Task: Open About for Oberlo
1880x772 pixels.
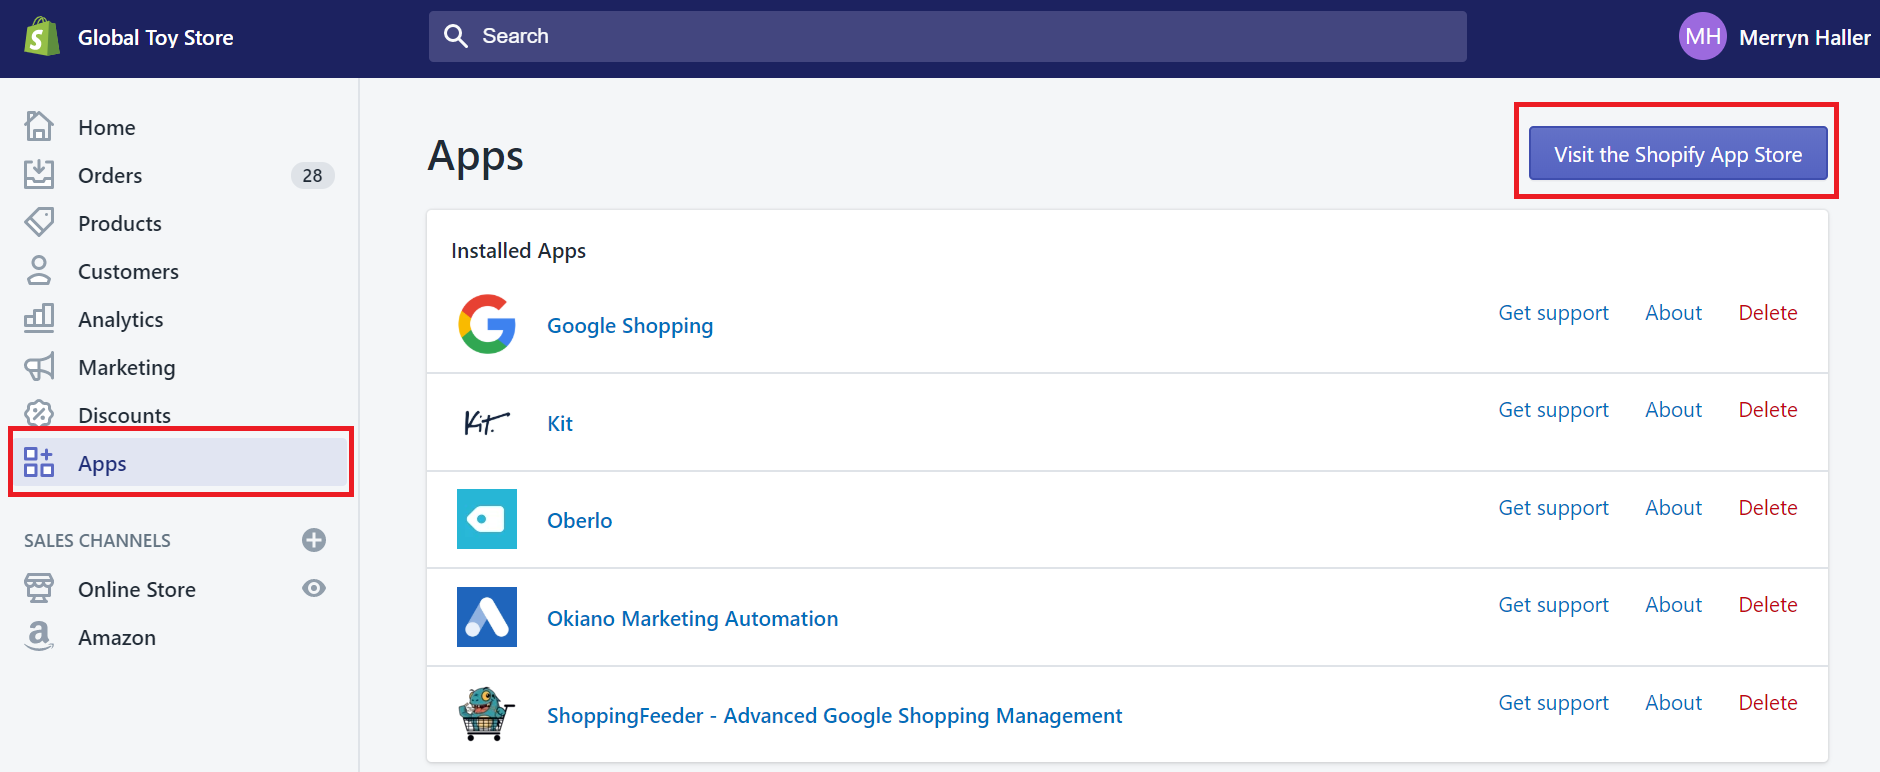Action: click(x=1673, y=508)
